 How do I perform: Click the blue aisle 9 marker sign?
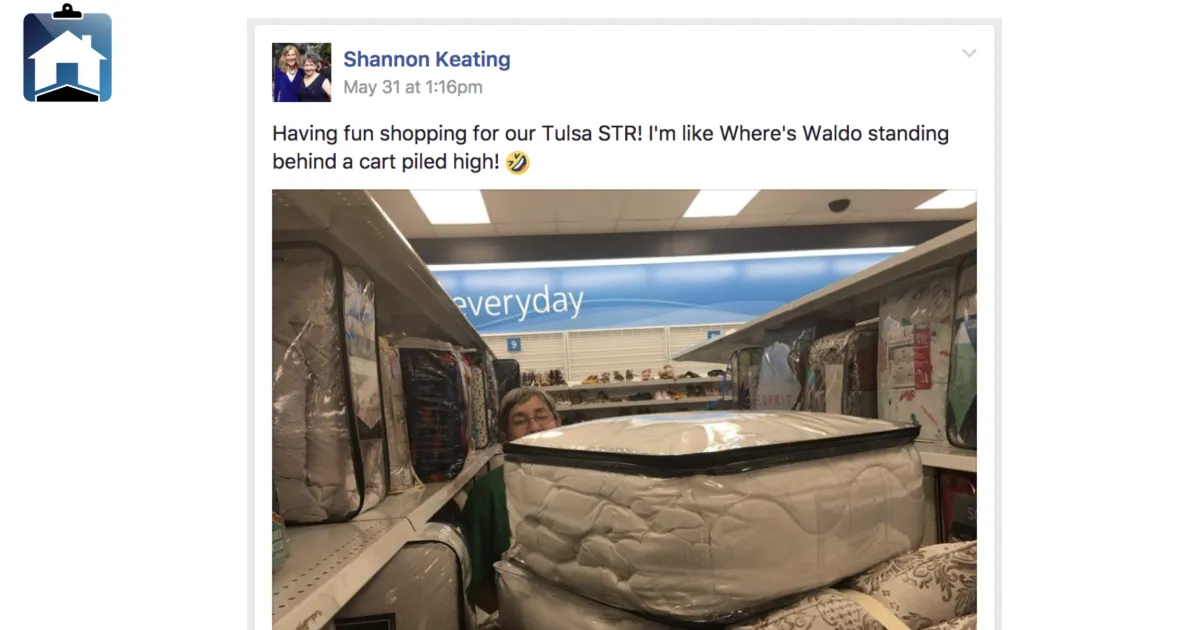(x=513, y=343)
